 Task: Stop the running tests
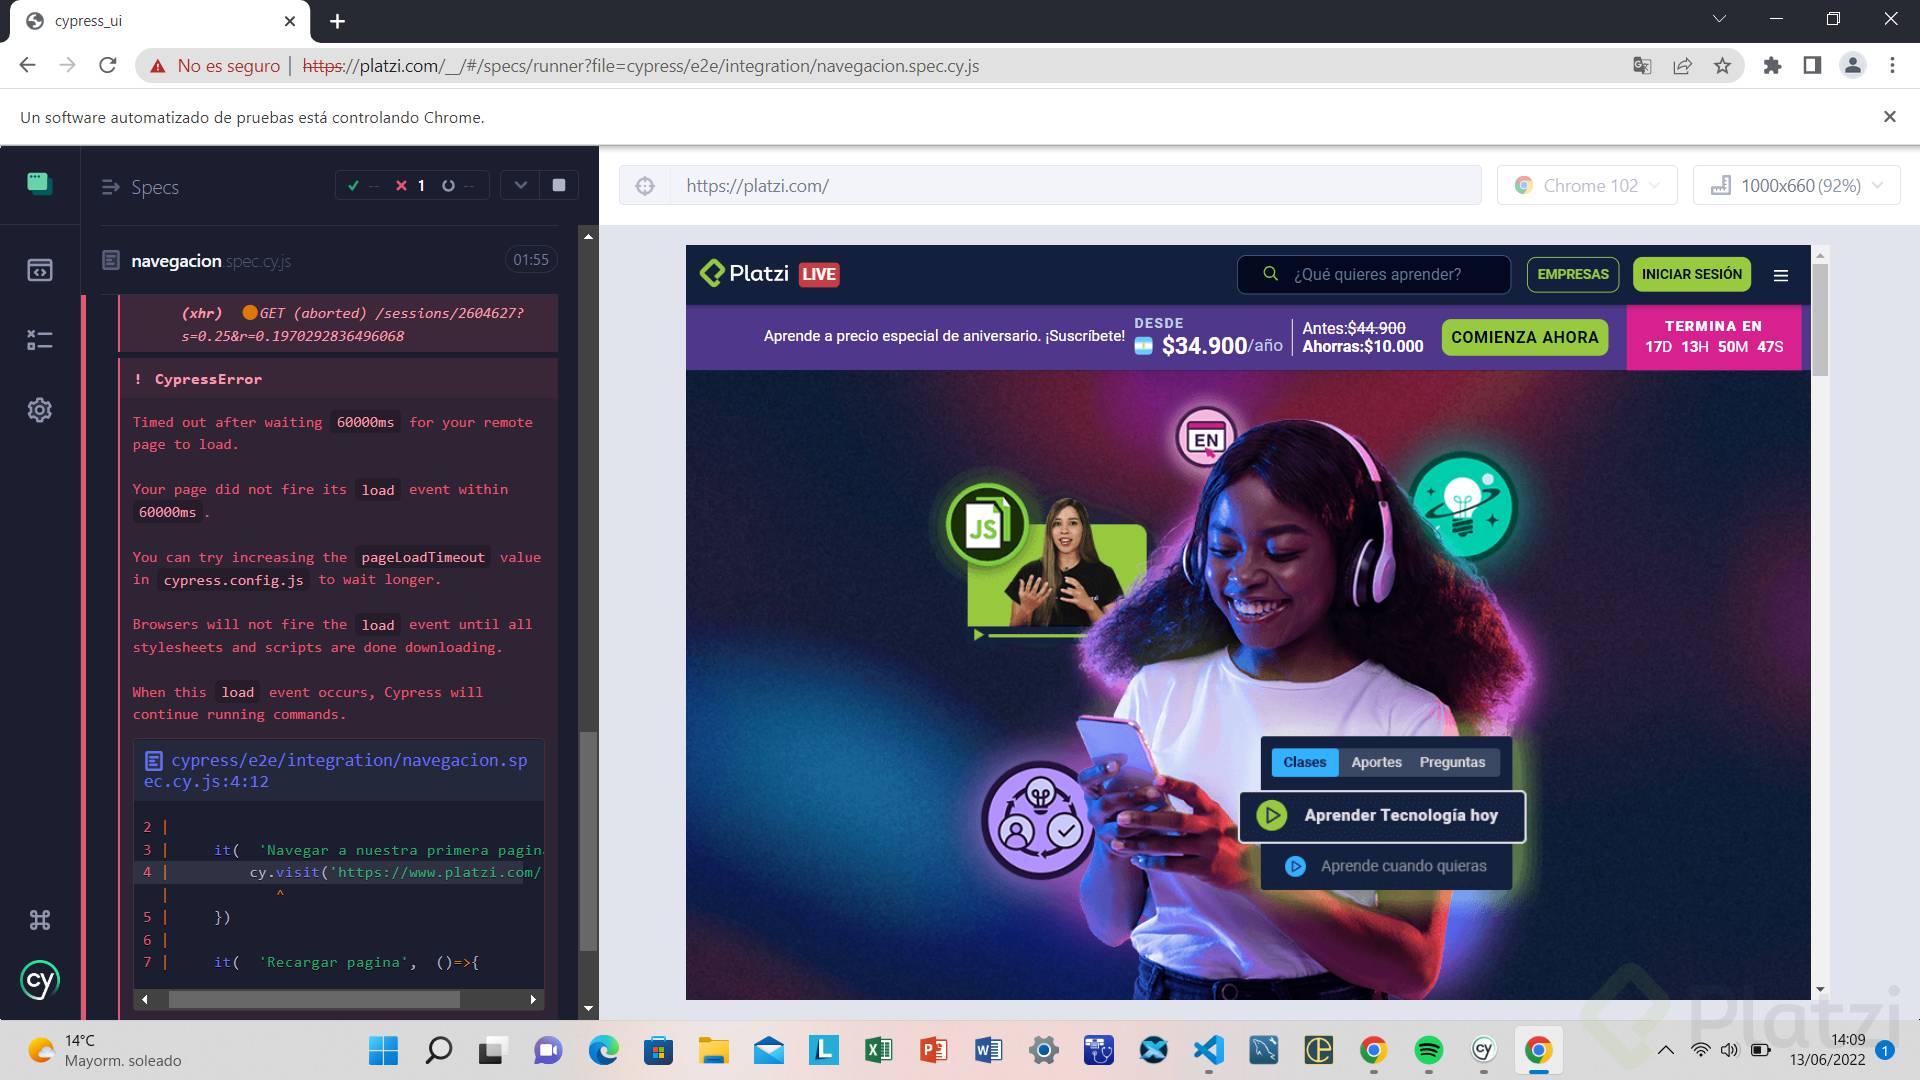click(559, 185)
